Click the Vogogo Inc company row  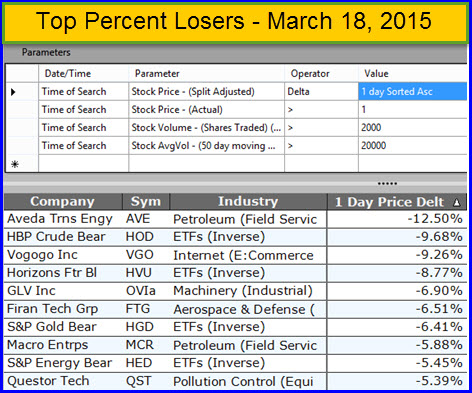tap(235, 255)
